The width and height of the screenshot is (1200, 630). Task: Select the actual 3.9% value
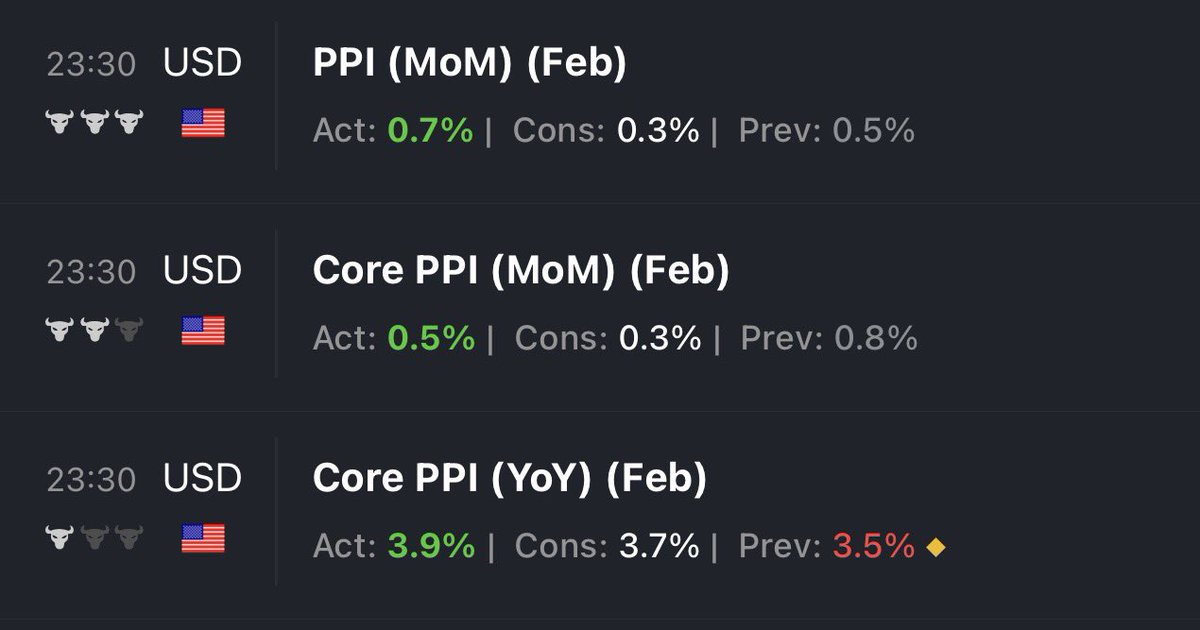click(431, 546)
